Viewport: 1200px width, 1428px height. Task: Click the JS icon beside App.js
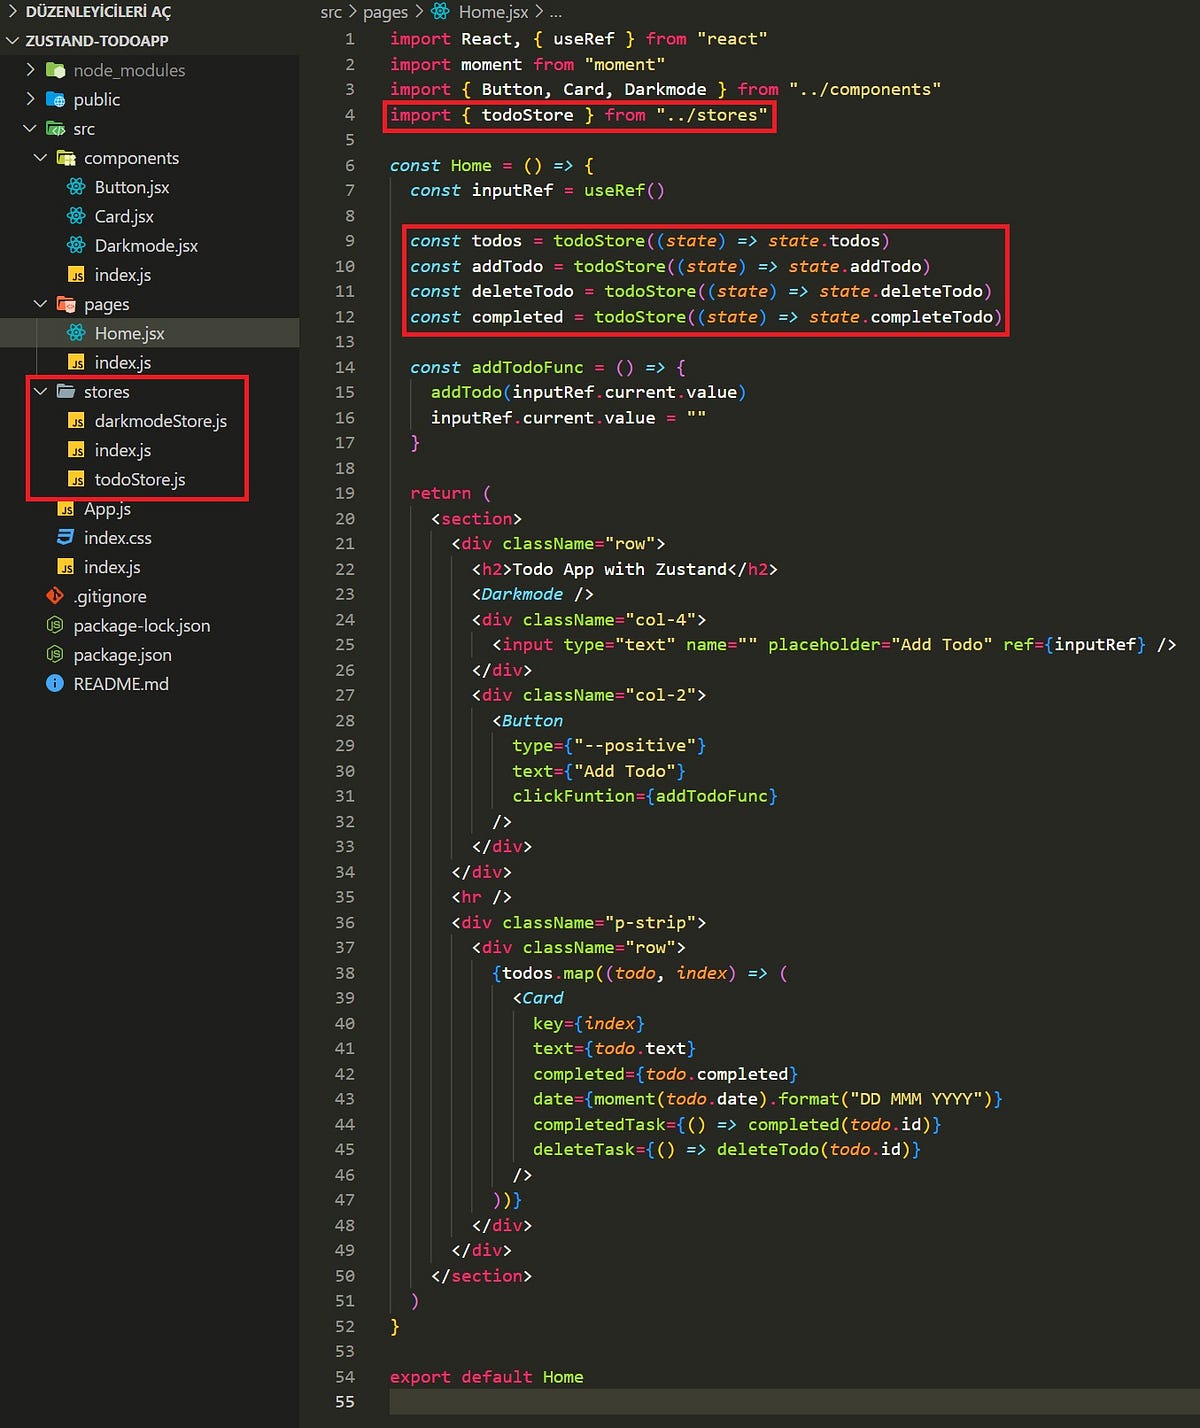(66, 508)
